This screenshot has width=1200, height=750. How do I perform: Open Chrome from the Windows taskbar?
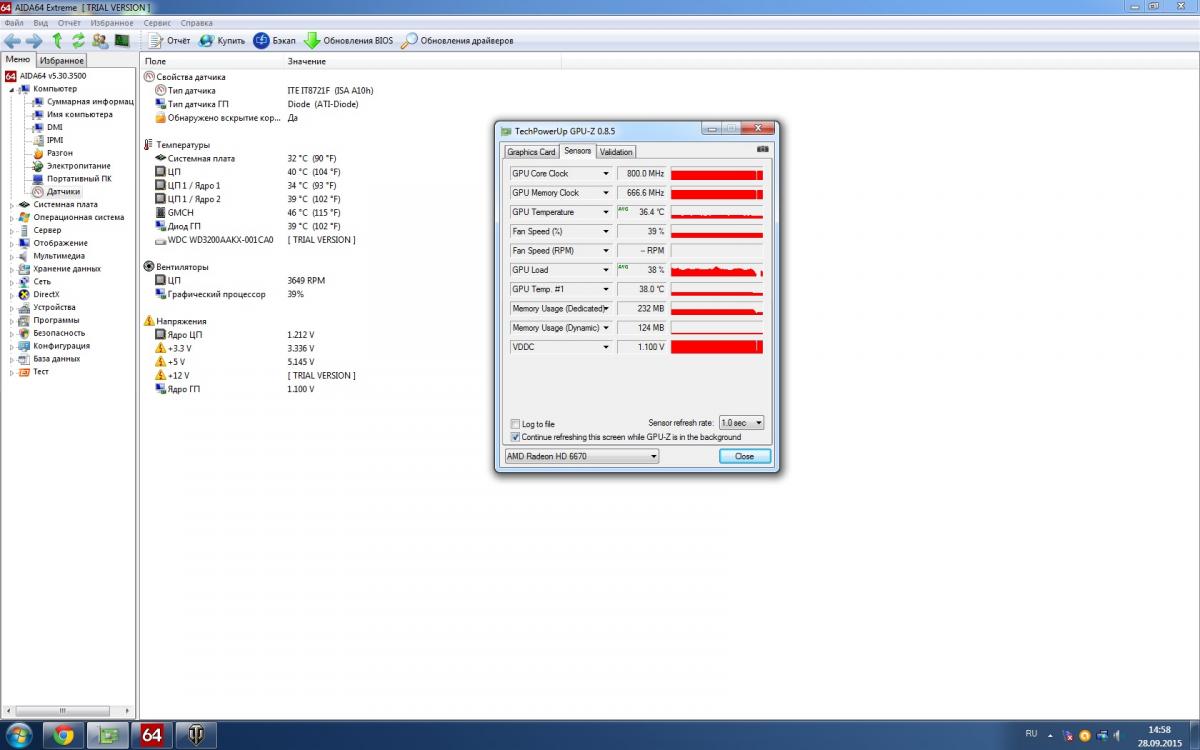point(63,735)
